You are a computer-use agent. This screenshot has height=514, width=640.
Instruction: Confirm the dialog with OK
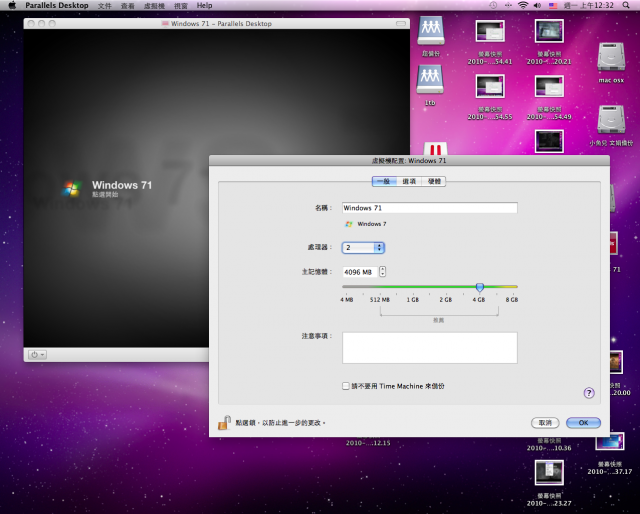(x=583, y=423)
